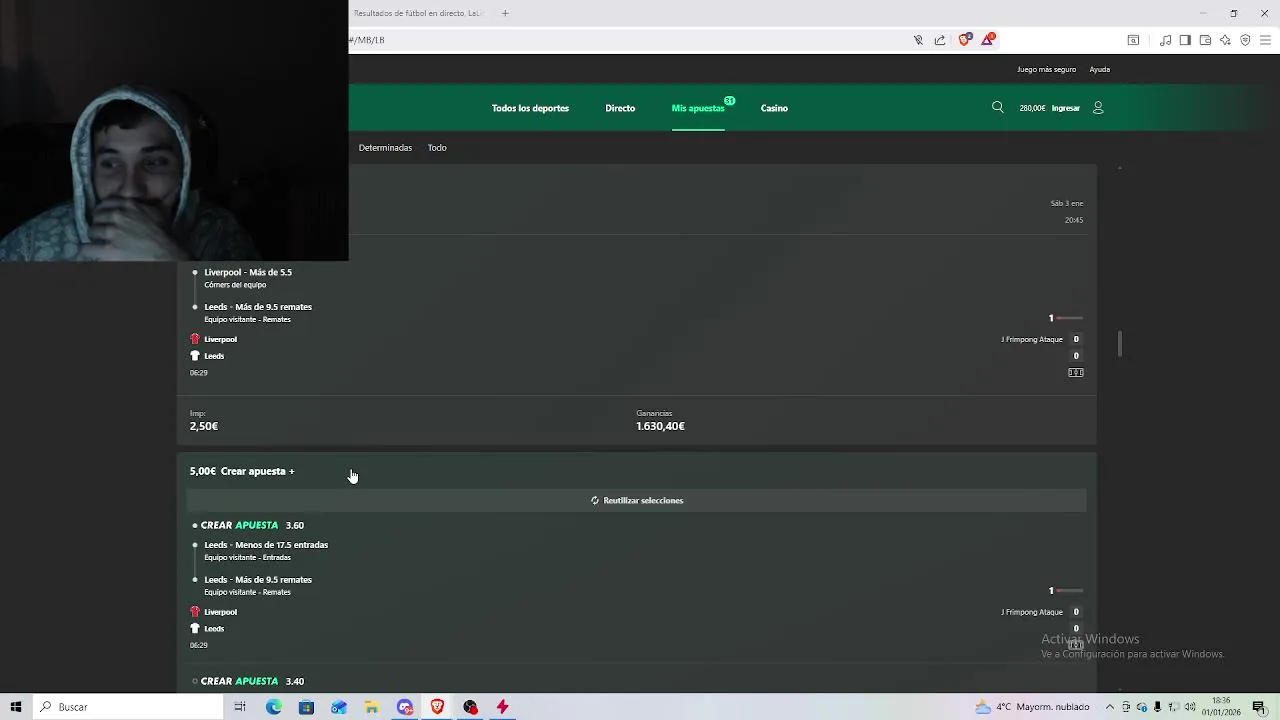
Task: Click Reutilizar selecciones button
Action: [636, 500]
